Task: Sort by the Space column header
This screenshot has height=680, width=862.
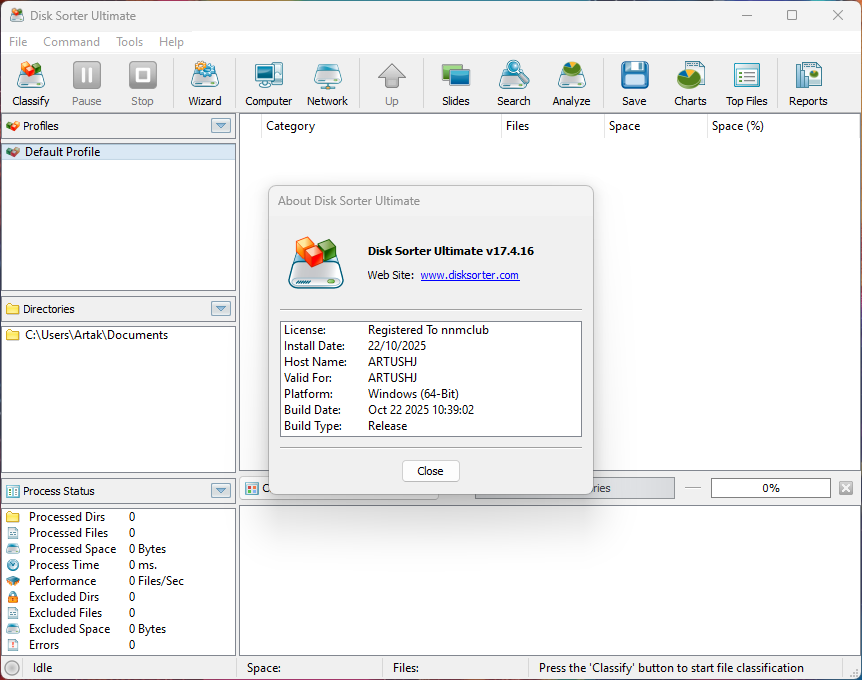Action: [x=655, y=126]
